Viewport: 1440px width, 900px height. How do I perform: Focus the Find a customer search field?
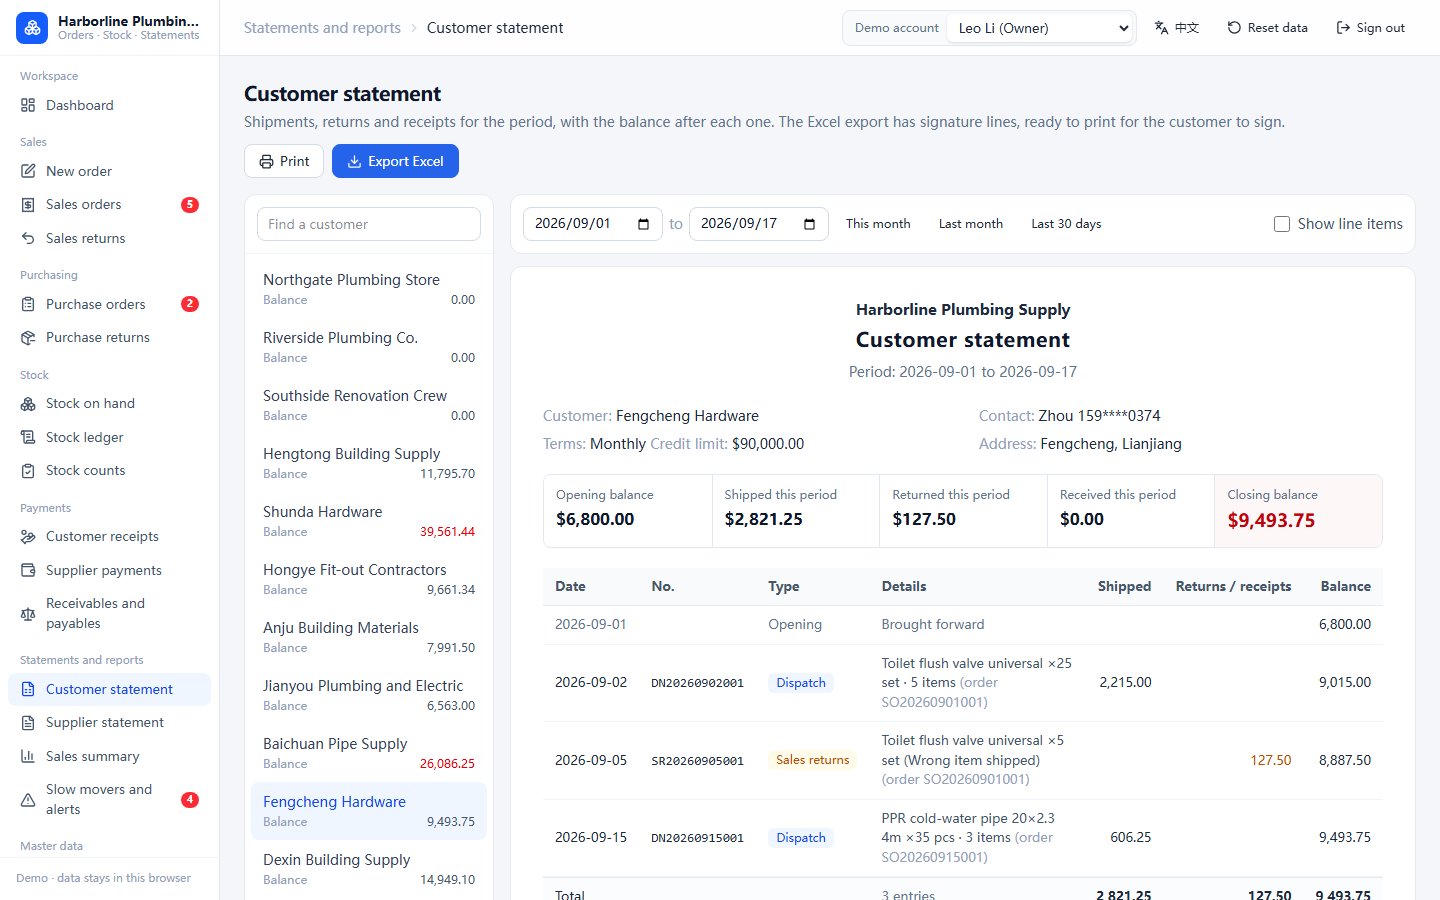point(369,224)
